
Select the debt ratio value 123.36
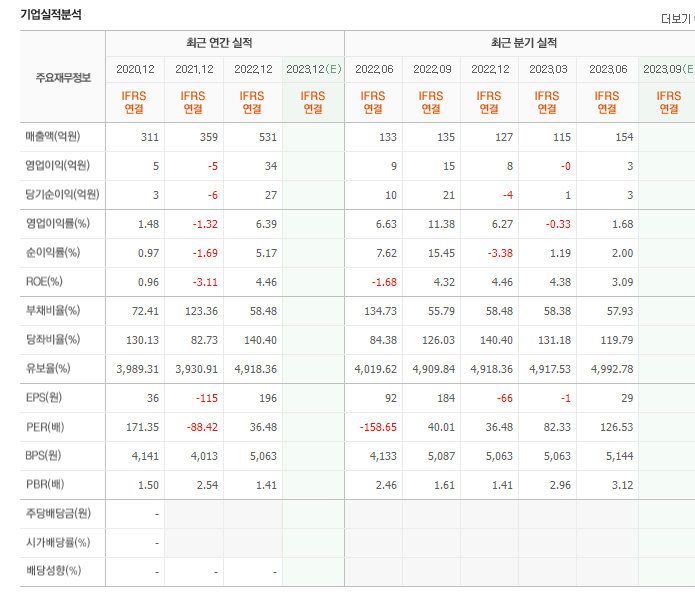click(201, 311)
